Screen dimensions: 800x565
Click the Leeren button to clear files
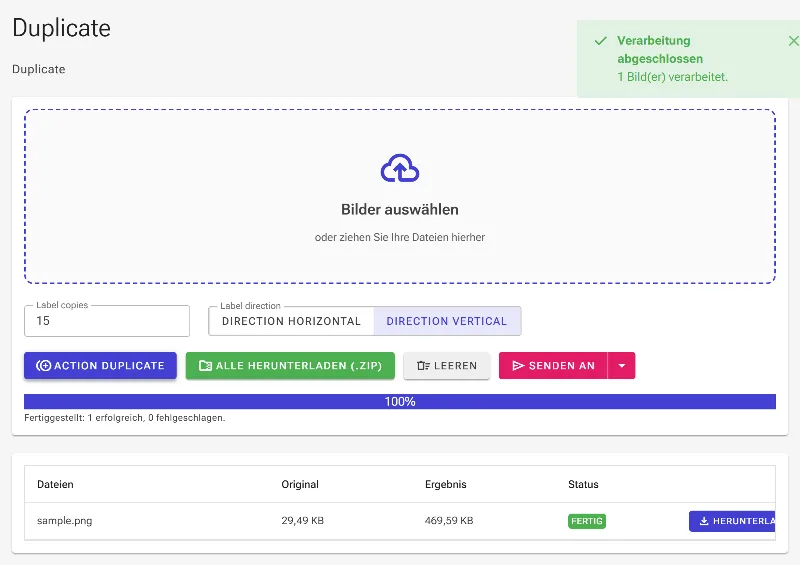click(446, 365)
